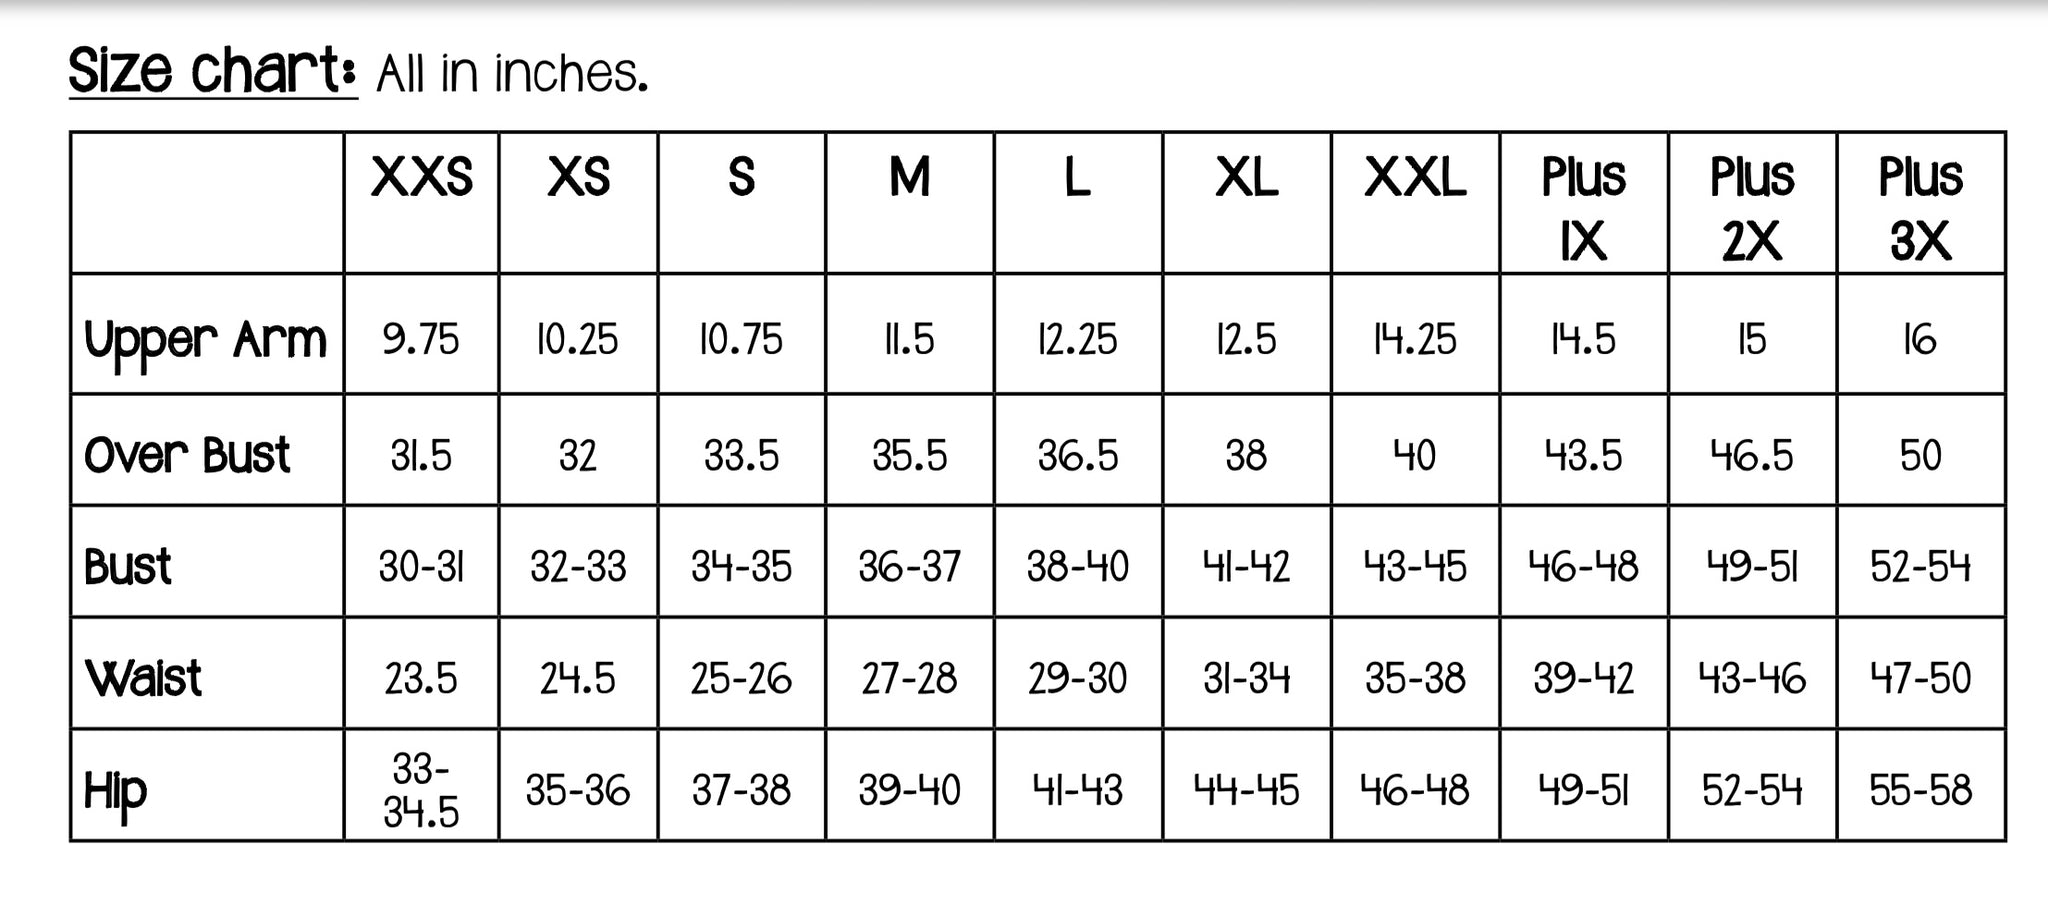This screenshot has height=918, width=2048.
Task: Select the L waist cell 29-30
Action: [x=1077, y=679]
